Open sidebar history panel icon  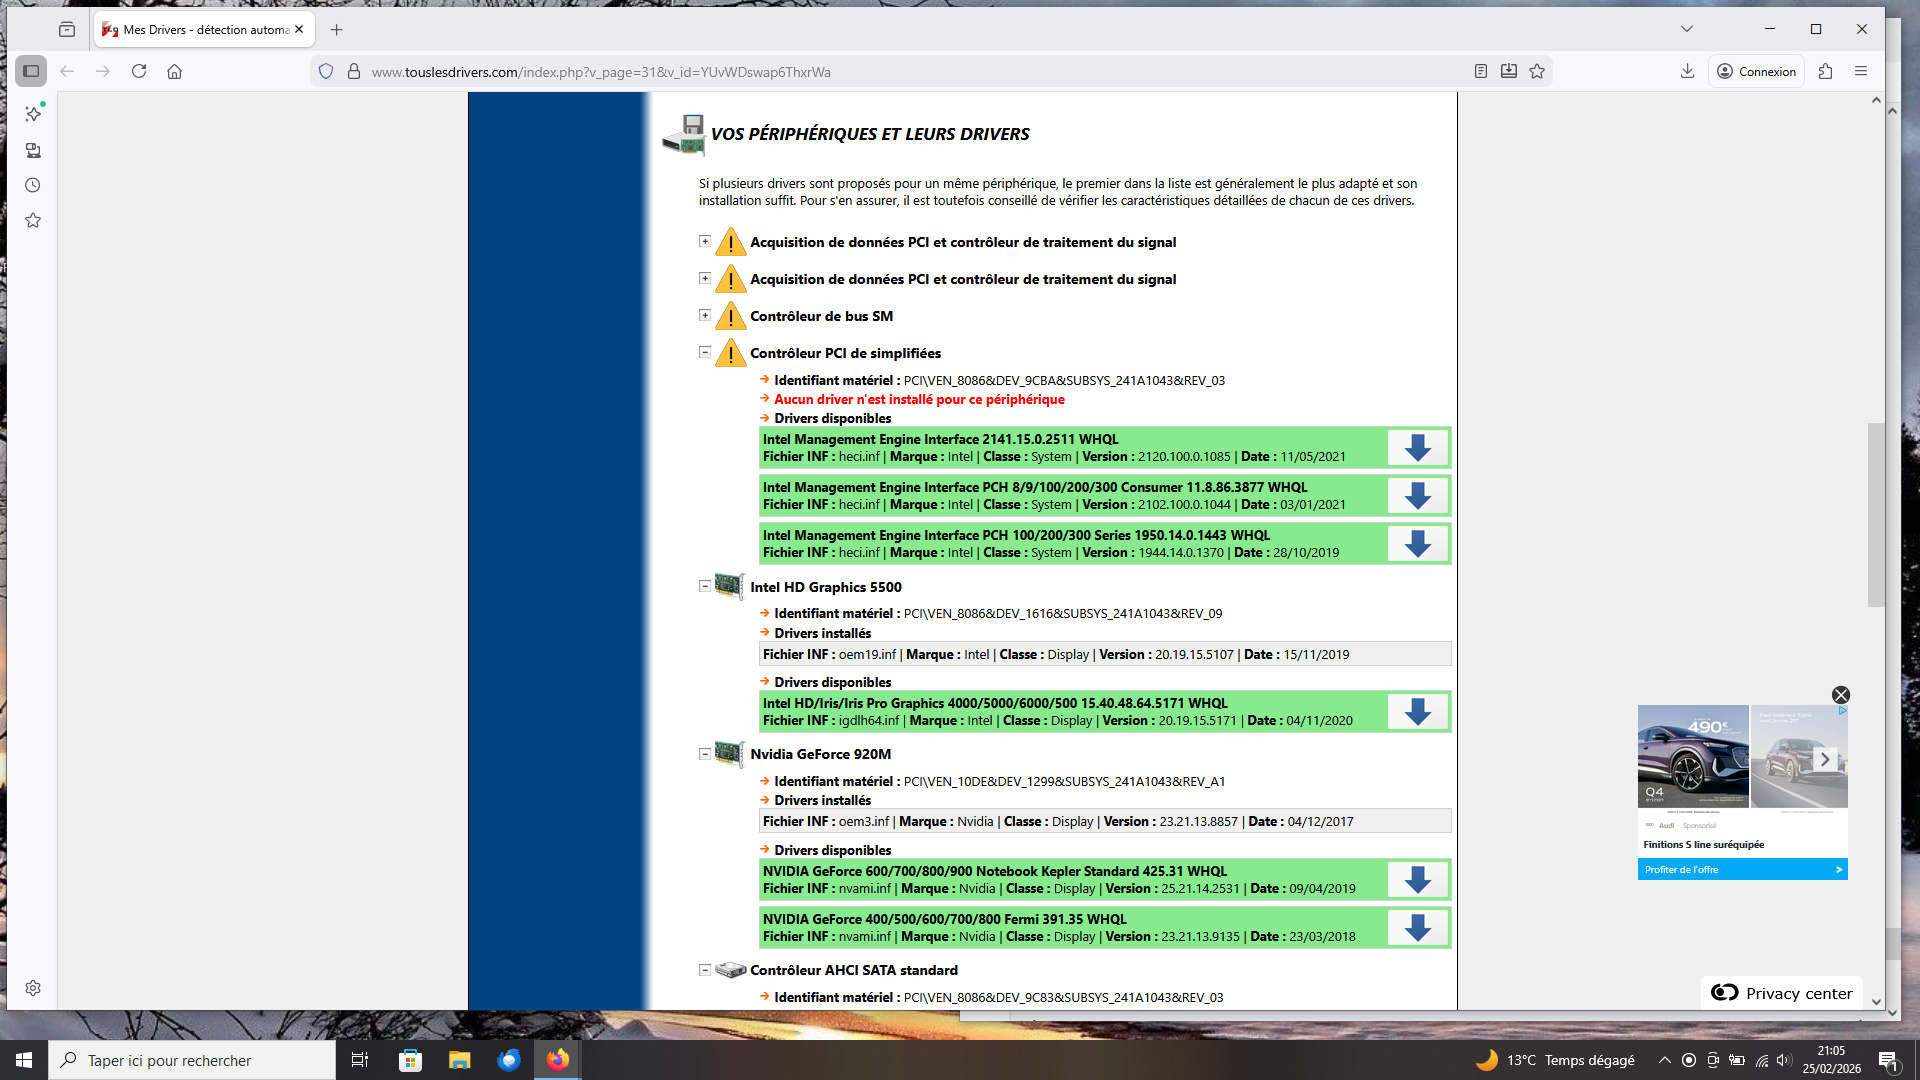[33, 185]
